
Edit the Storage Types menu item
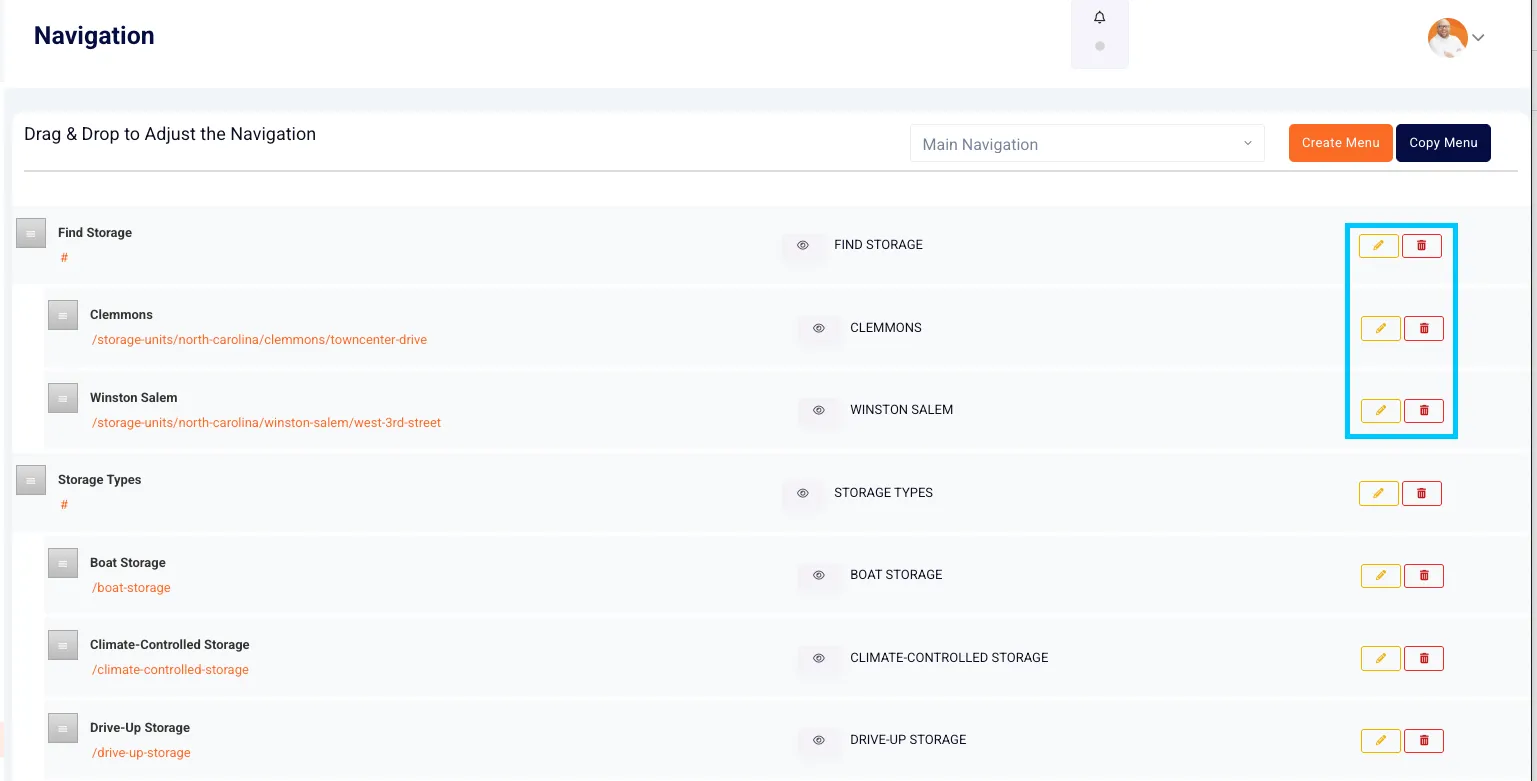(x=1378, y=493)
